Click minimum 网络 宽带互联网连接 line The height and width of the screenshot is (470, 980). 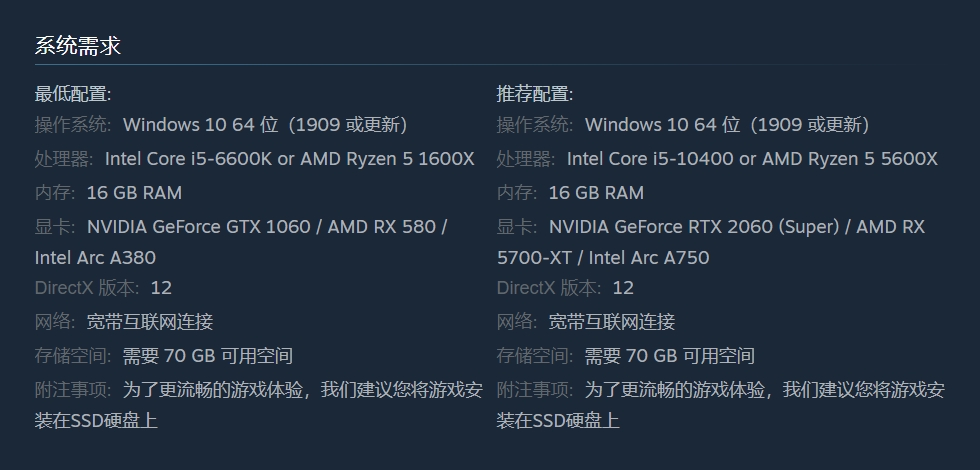click(x=124, y=322)
